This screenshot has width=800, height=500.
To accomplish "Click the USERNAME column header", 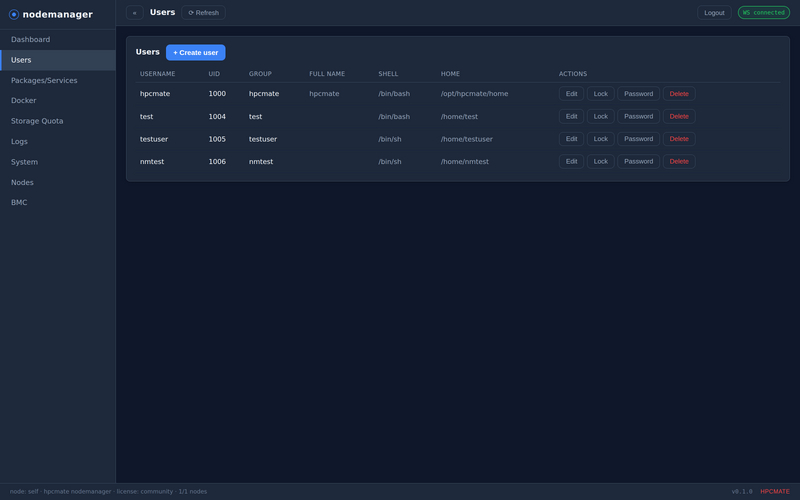I will click(158, 74).
